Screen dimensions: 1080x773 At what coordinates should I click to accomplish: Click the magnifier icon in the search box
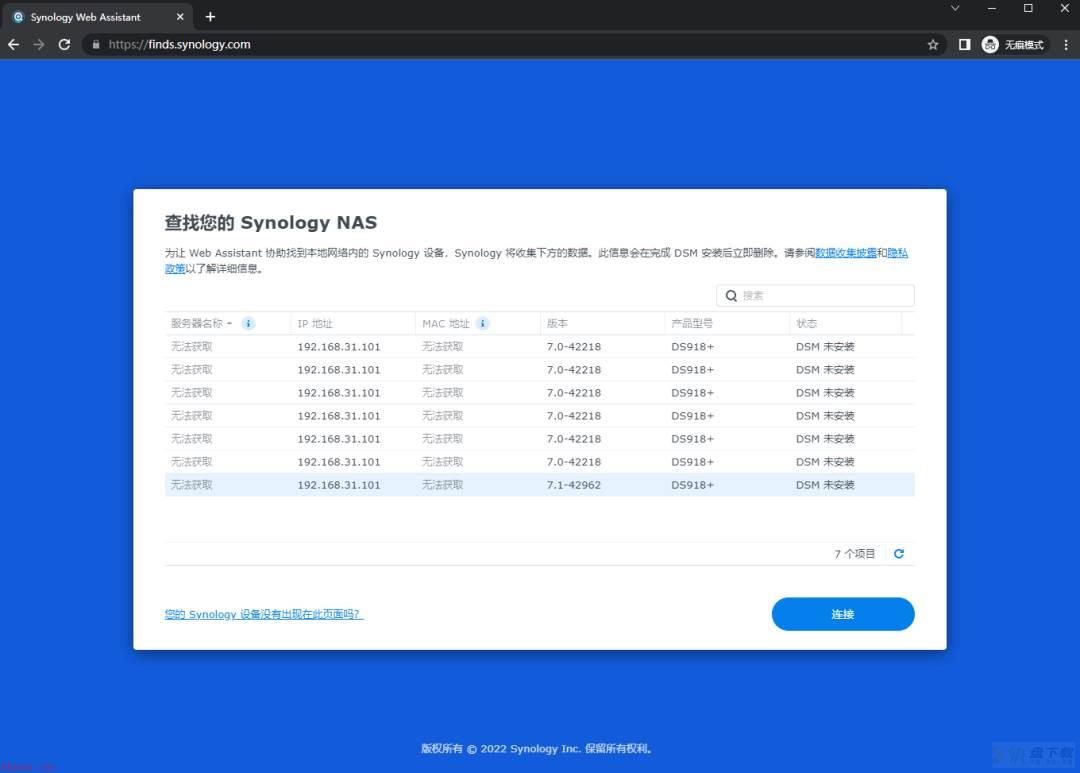(731, 296)
